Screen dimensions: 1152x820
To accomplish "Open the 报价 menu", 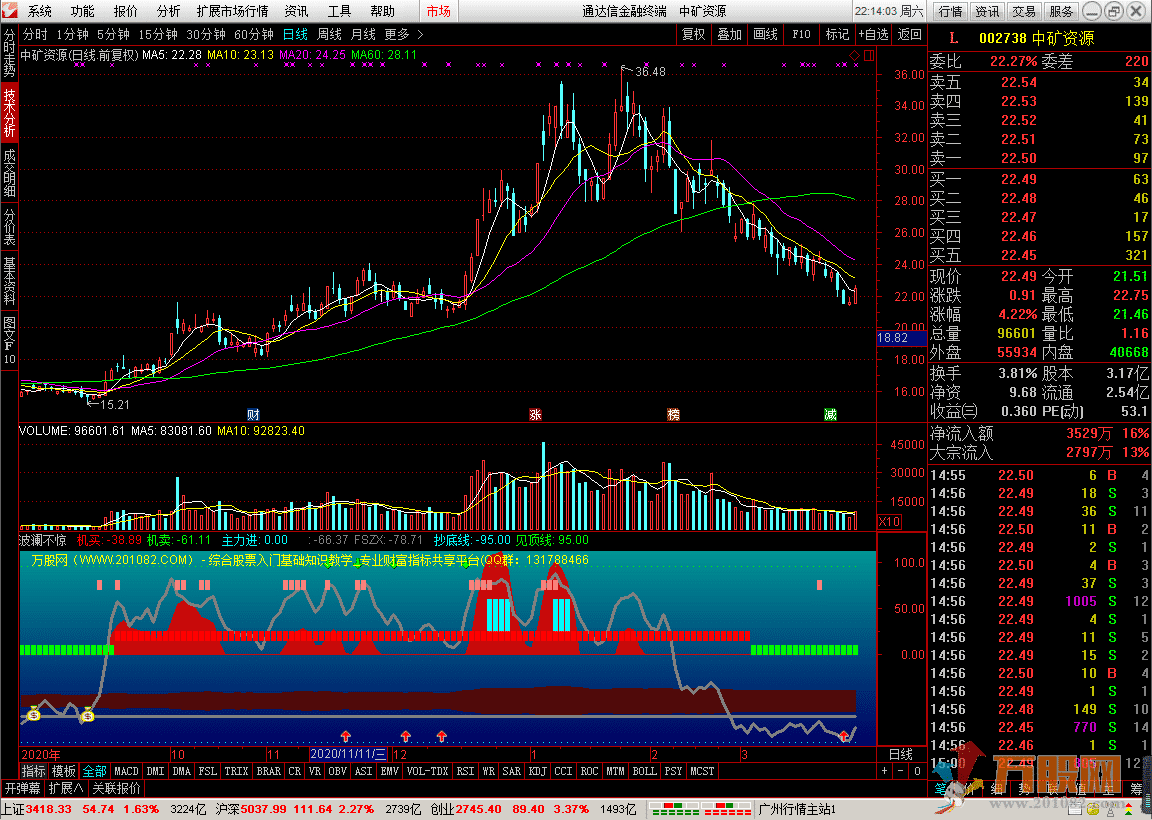I will (x=126, y=11).
